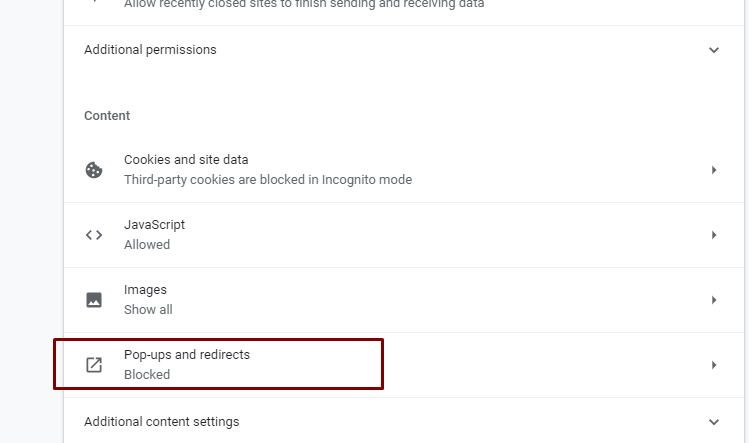749x443 pixels.
Task: Click the cookie icon beside Cookies and site data
Action: click(x=94, y=170)
